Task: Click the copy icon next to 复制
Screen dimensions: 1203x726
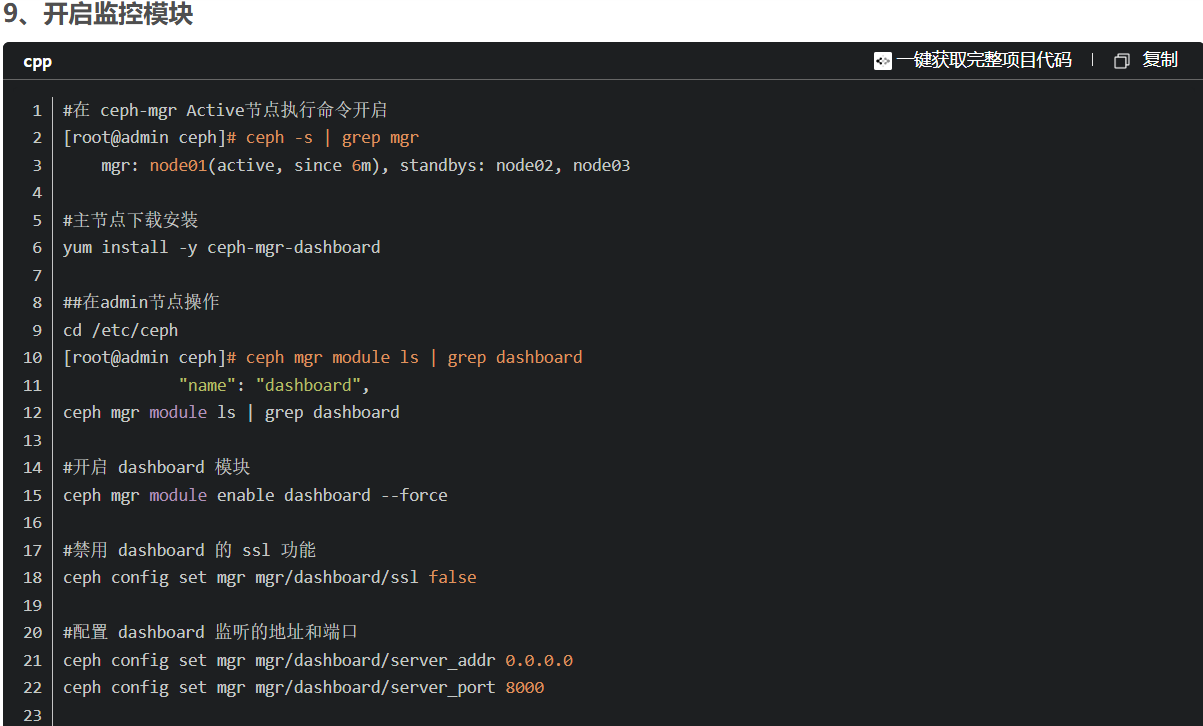Action: 1121,61
